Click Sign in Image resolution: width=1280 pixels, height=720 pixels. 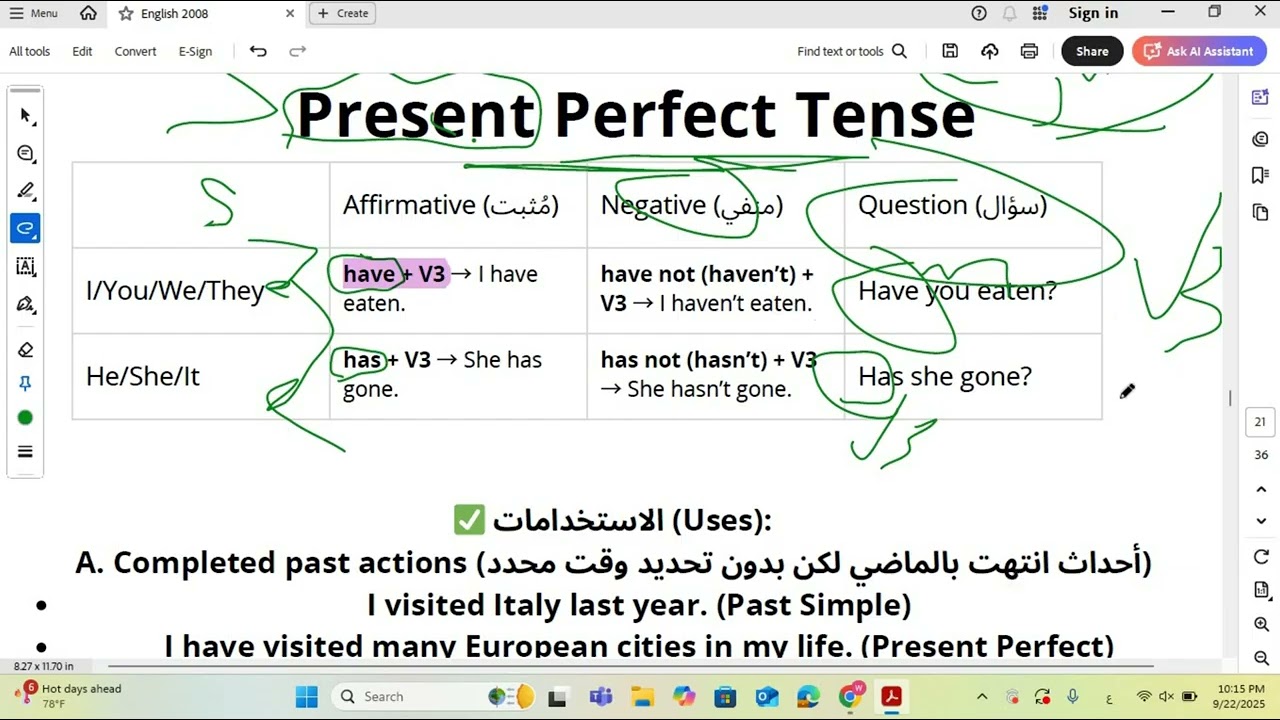pyautogui.click(x=1093, y=13)
